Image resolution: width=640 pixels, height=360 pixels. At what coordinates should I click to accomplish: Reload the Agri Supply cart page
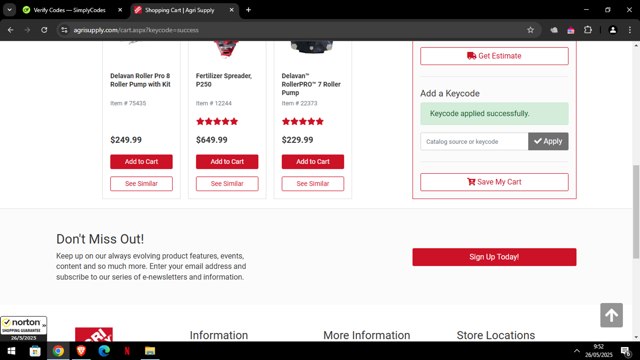(44, 30)
